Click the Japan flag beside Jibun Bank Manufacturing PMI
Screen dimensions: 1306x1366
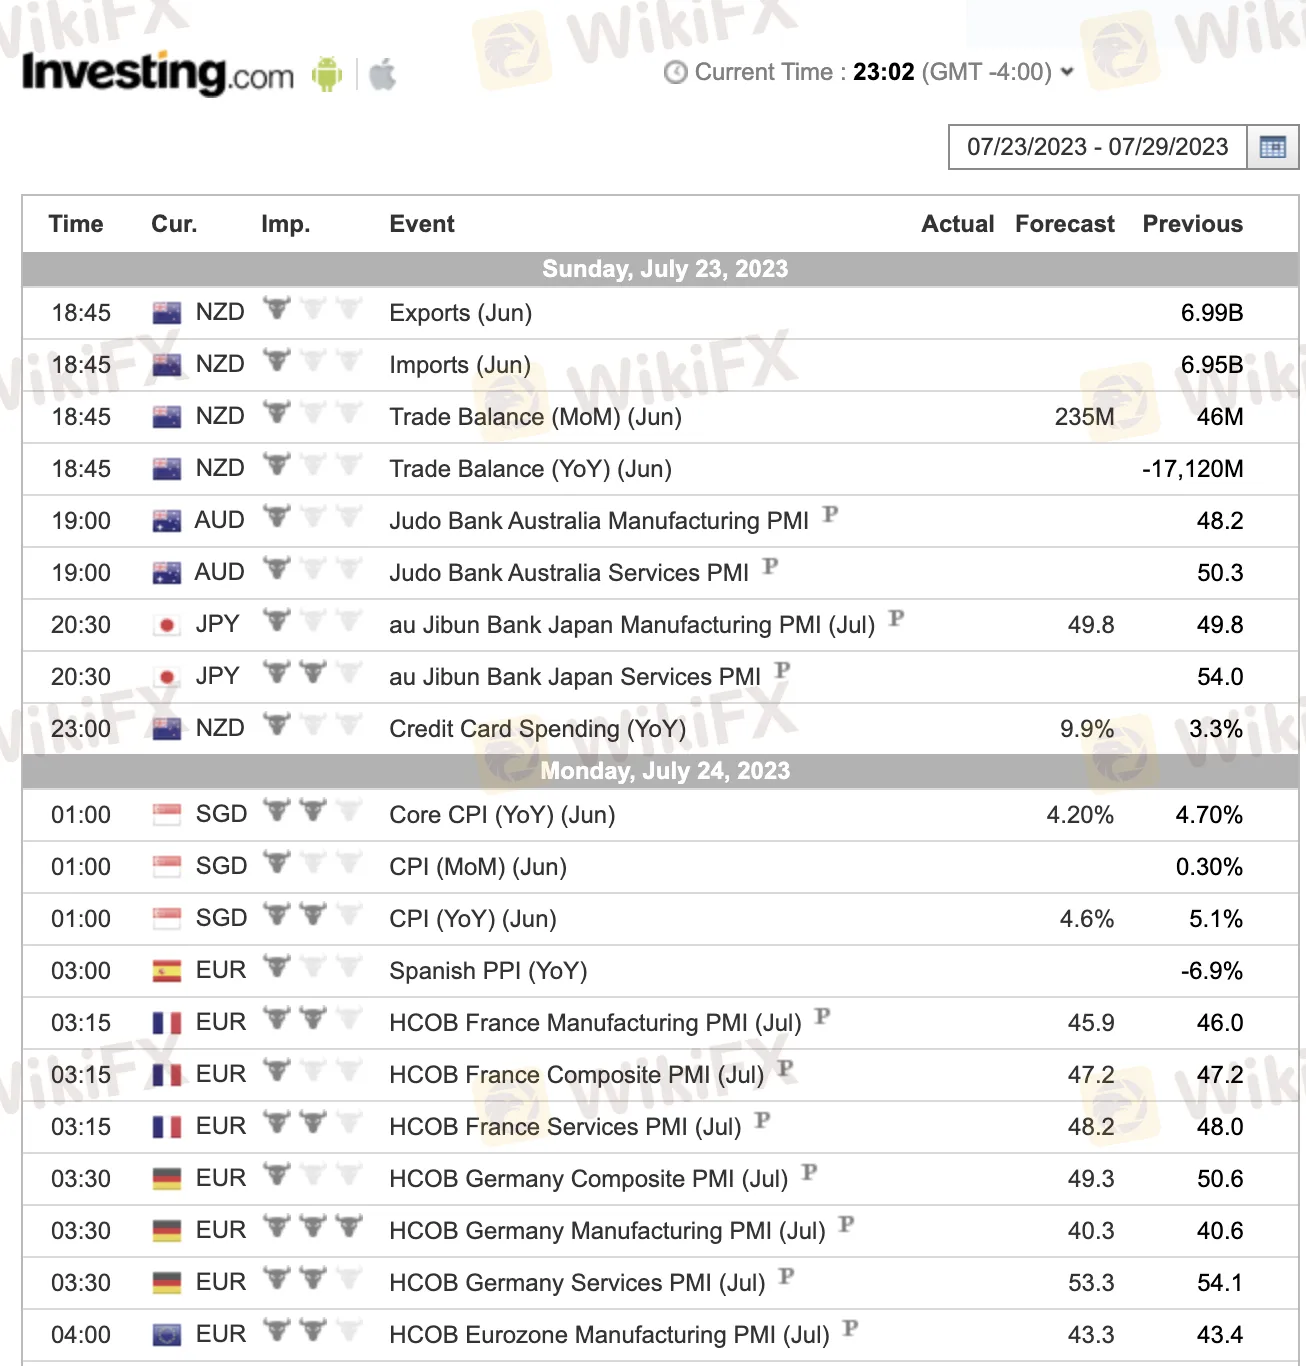click(166, 623)
